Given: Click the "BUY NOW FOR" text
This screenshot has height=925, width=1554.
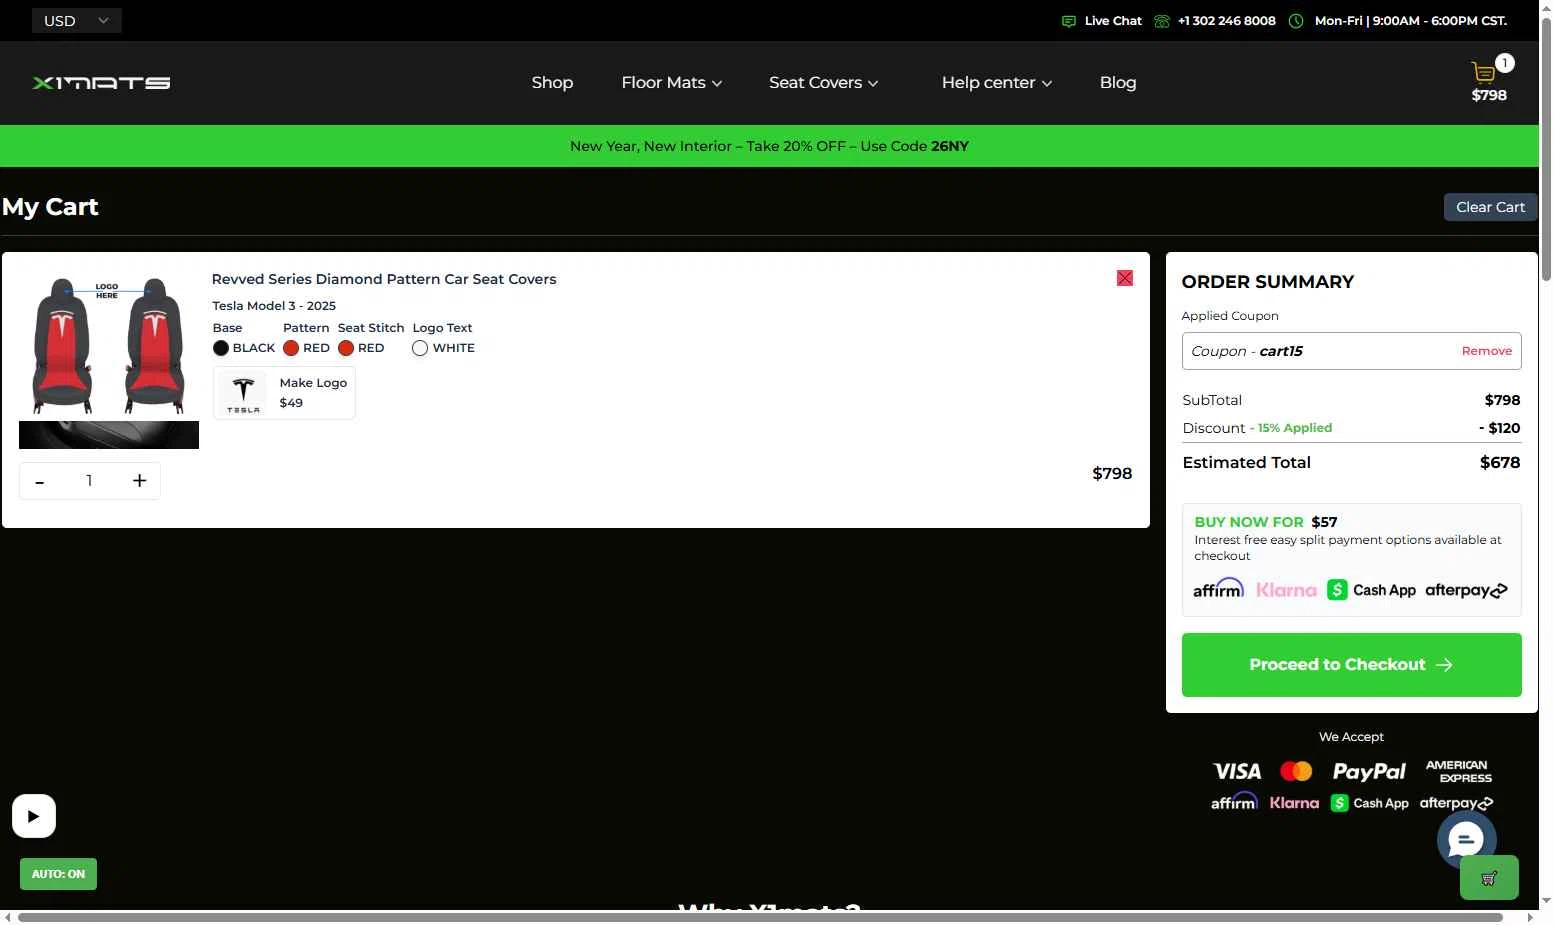Looking at the screenshot, I should click(x=1249, y=522).
